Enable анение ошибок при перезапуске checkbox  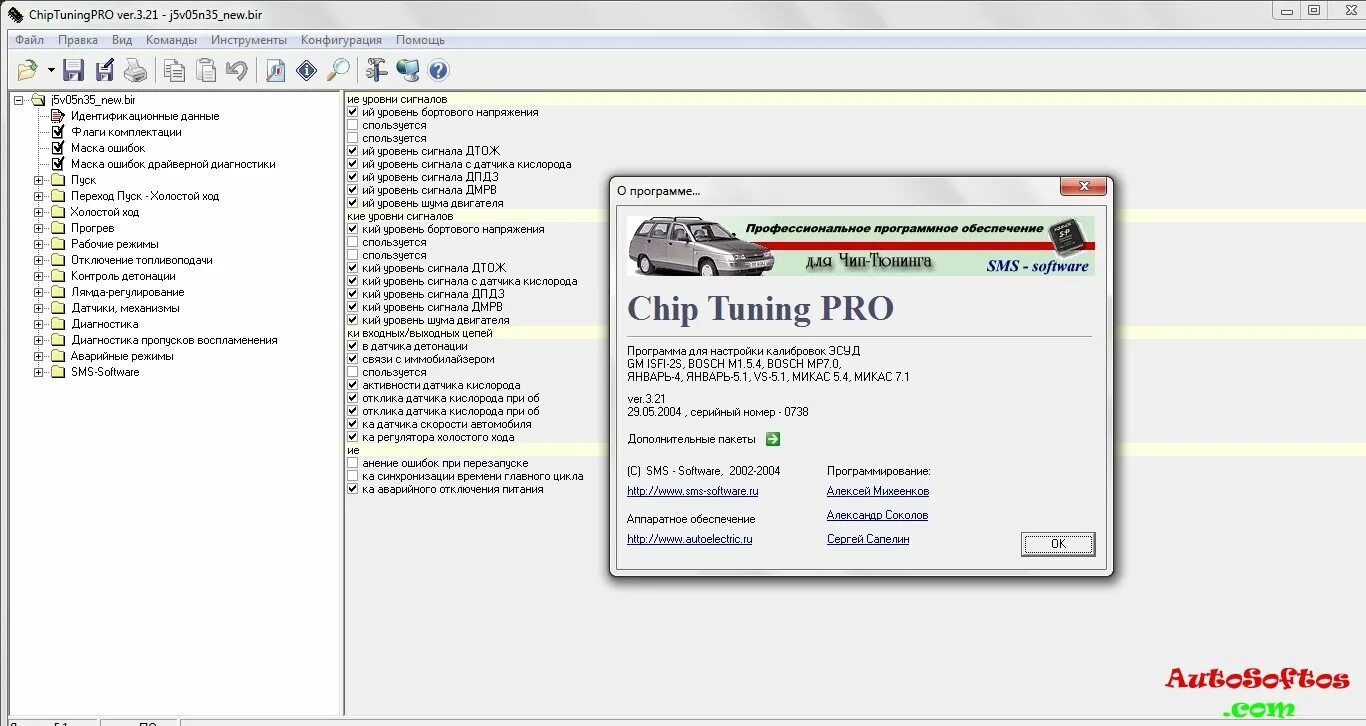352,464
